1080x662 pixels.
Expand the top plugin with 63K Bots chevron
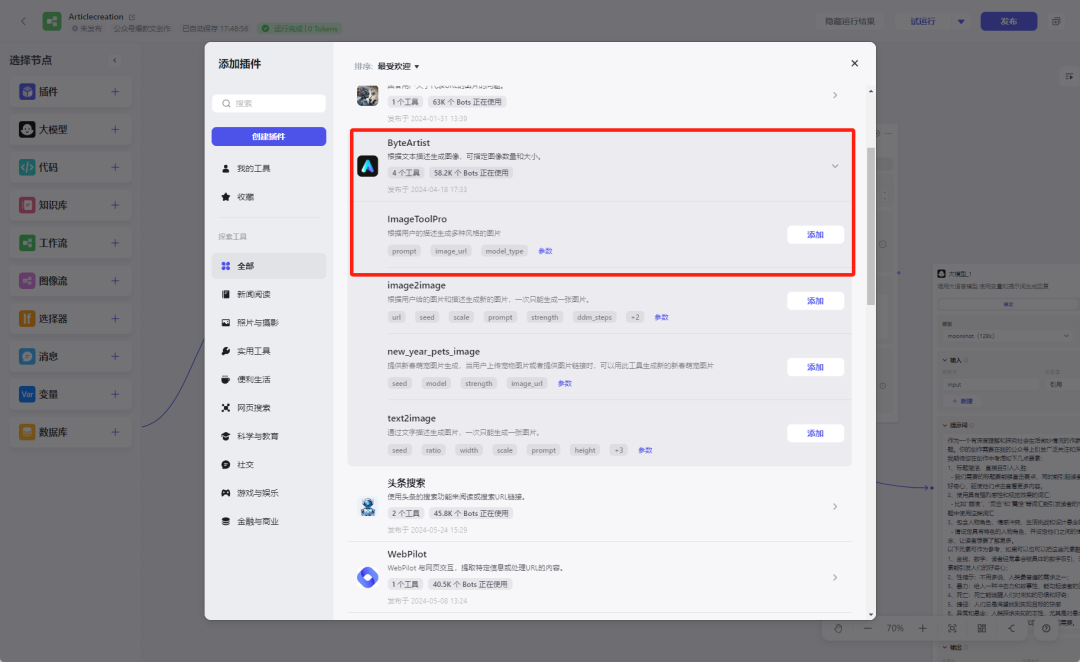click(x=835, y=95)
